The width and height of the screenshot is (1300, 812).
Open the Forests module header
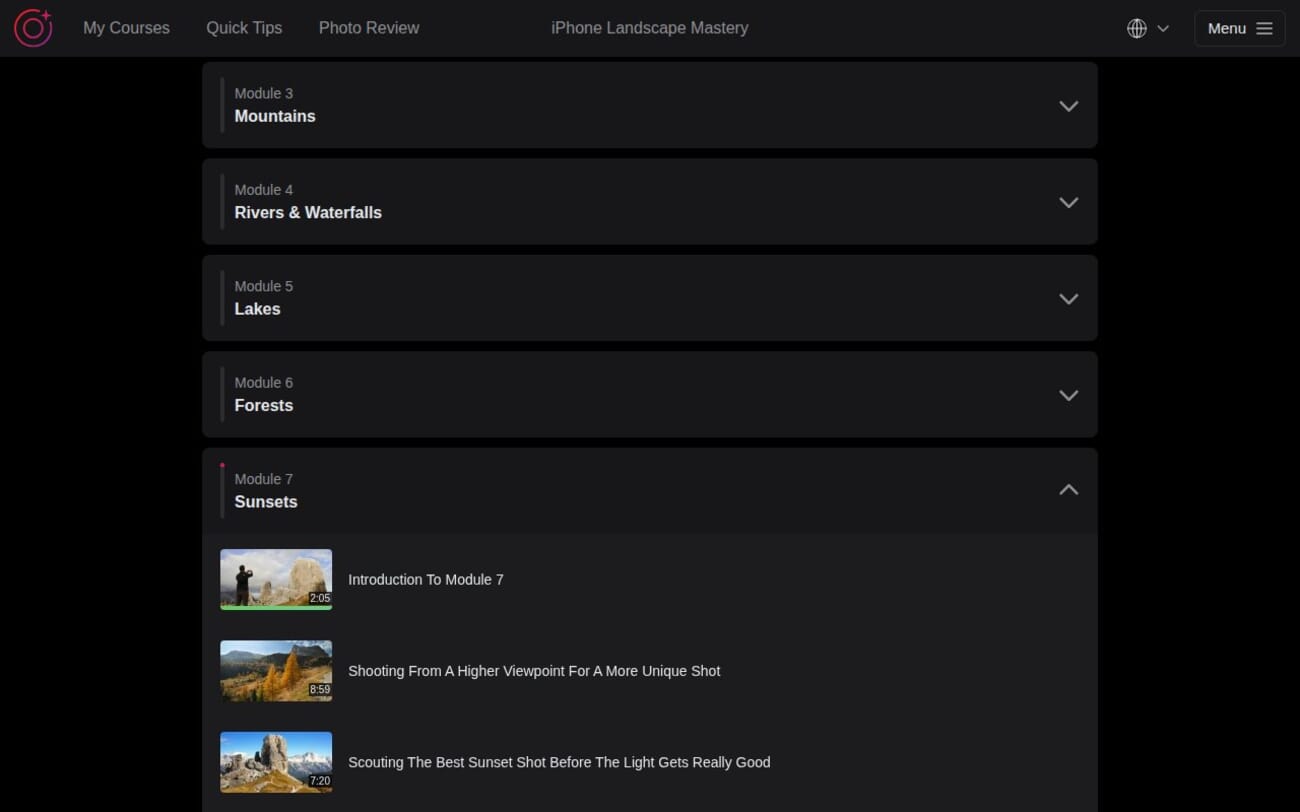coord(650,394)
